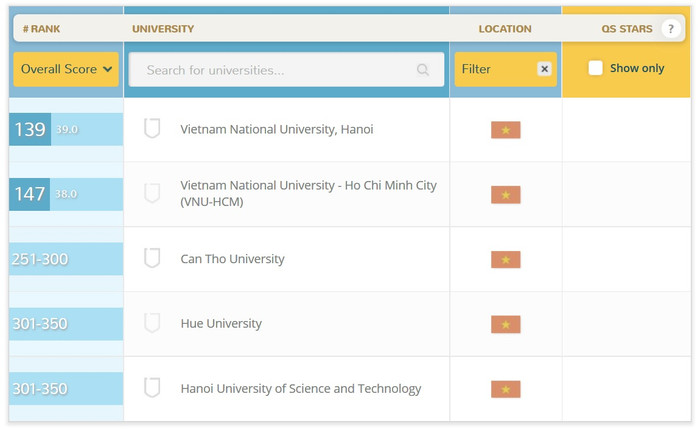The width and height of the screenshot is (700, 429).
Task: Click the QS Stars help question mark
Action: tap(670, 29)
